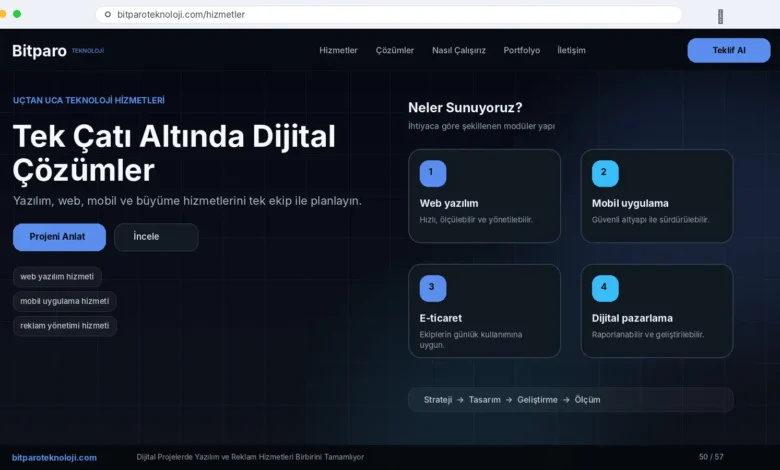Open the Hizmetler menu item
The height and width of the screenshot is (470, 780).
(338, 50)
